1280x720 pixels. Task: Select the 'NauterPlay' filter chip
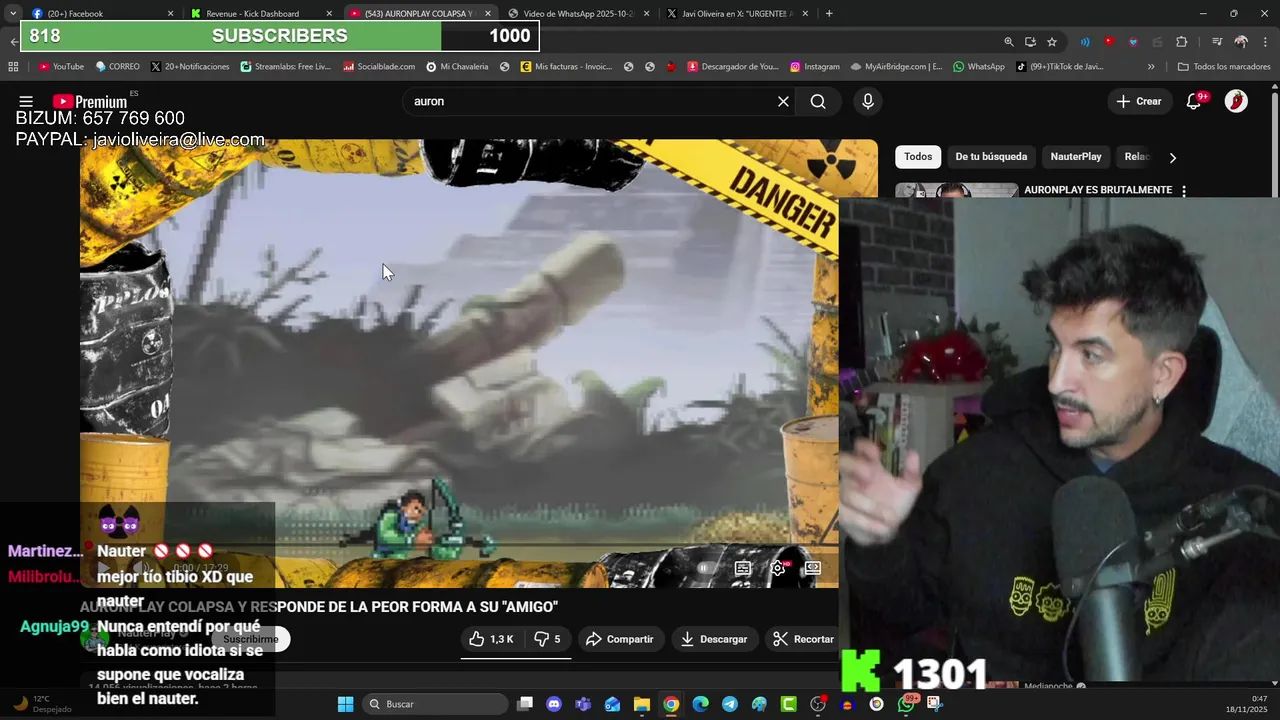click(x=1076, y=157)
